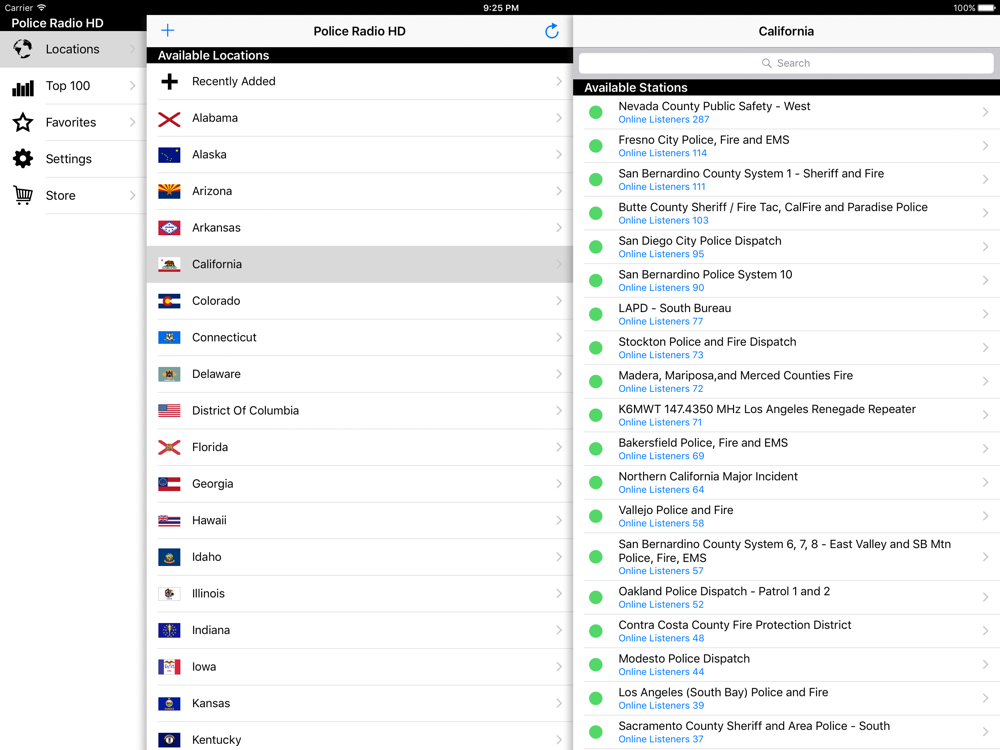Open chevron on Fresno City Police row
1000x750 pixels.
tap(985, 146)
